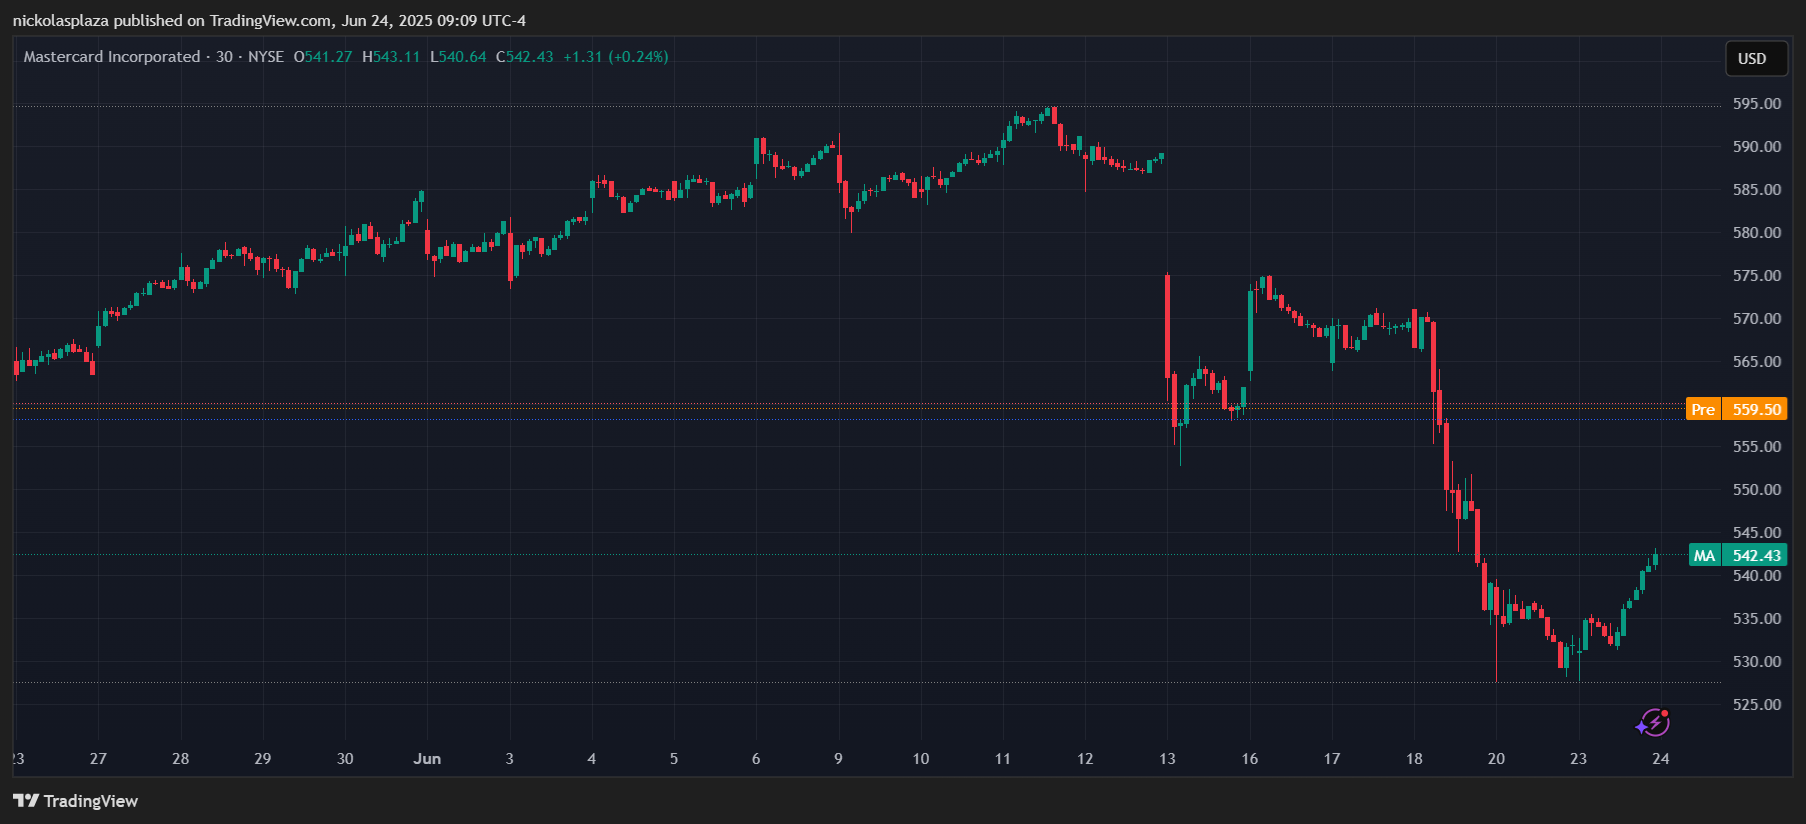
Task: Click the change value +1.31 (+0.24%)
Action: [616, 57]
